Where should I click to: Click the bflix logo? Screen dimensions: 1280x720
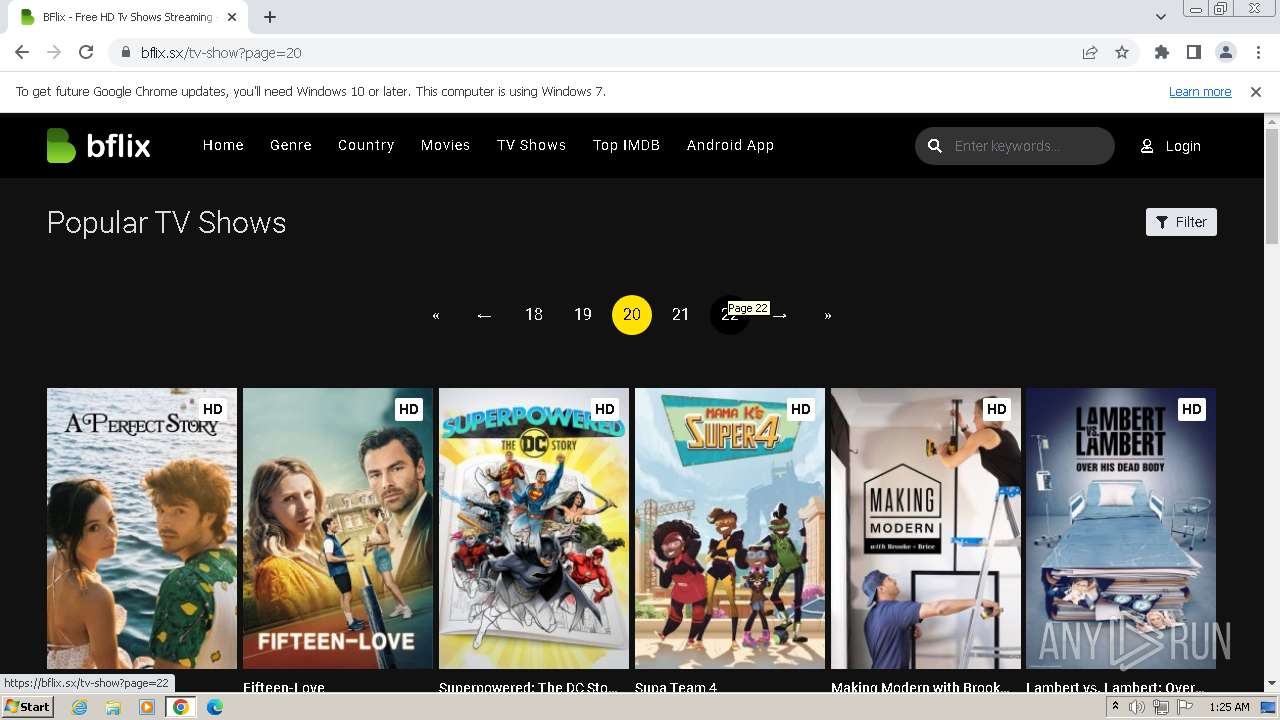click(x=98, y=146)
